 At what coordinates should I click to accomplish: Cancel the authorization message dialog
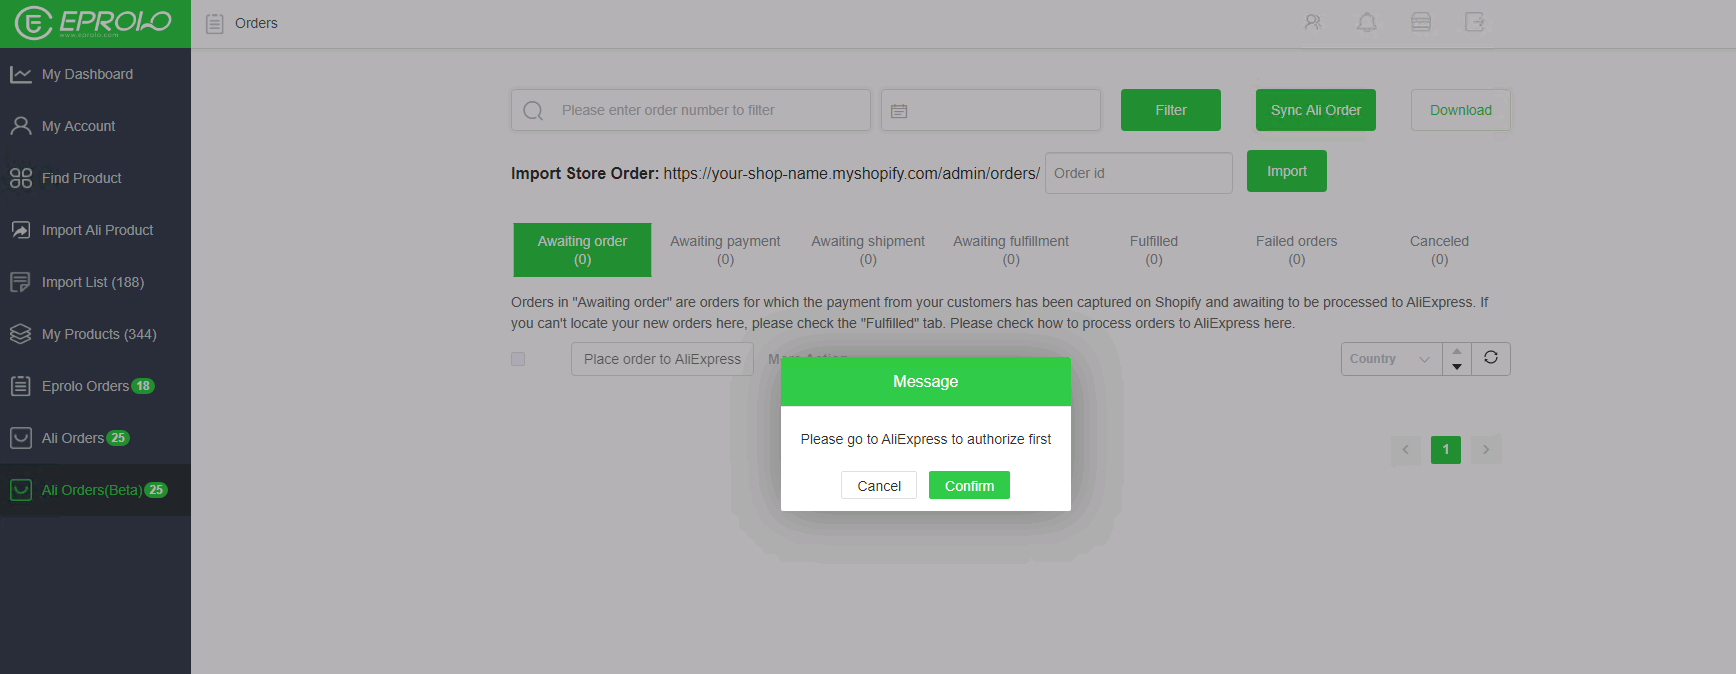tap(879, 486)
